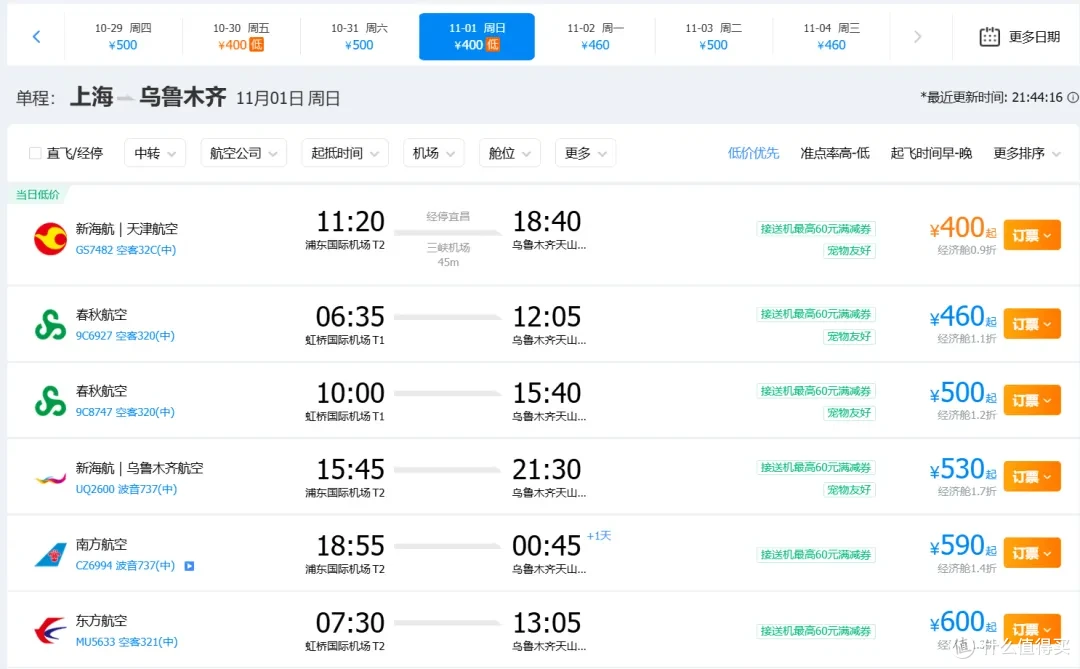The height and width of the screenshot is (669, 1080).
Task: Select the 11-03 周二 date tab
Action: pos(713,37)
